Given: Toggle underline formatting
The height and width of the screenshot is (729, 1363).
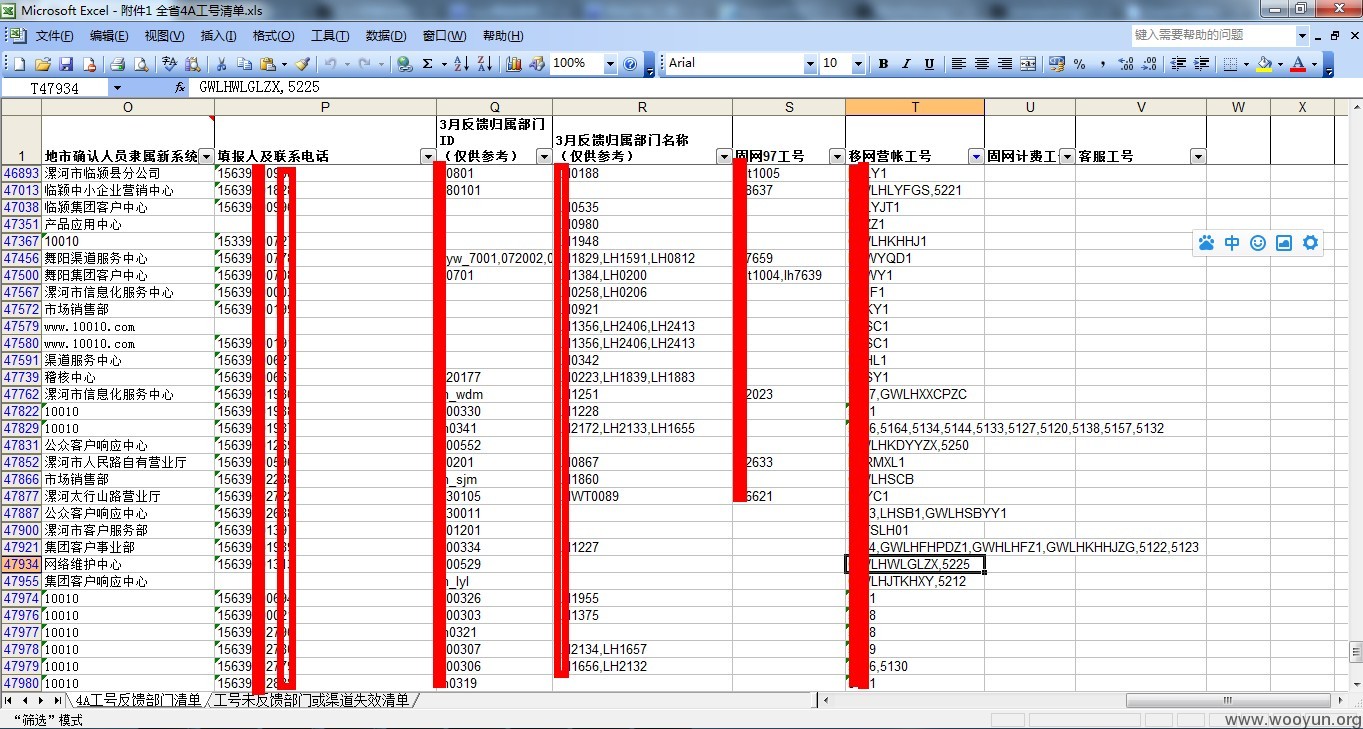Looking at the screenshot, I should coord(929,64).
